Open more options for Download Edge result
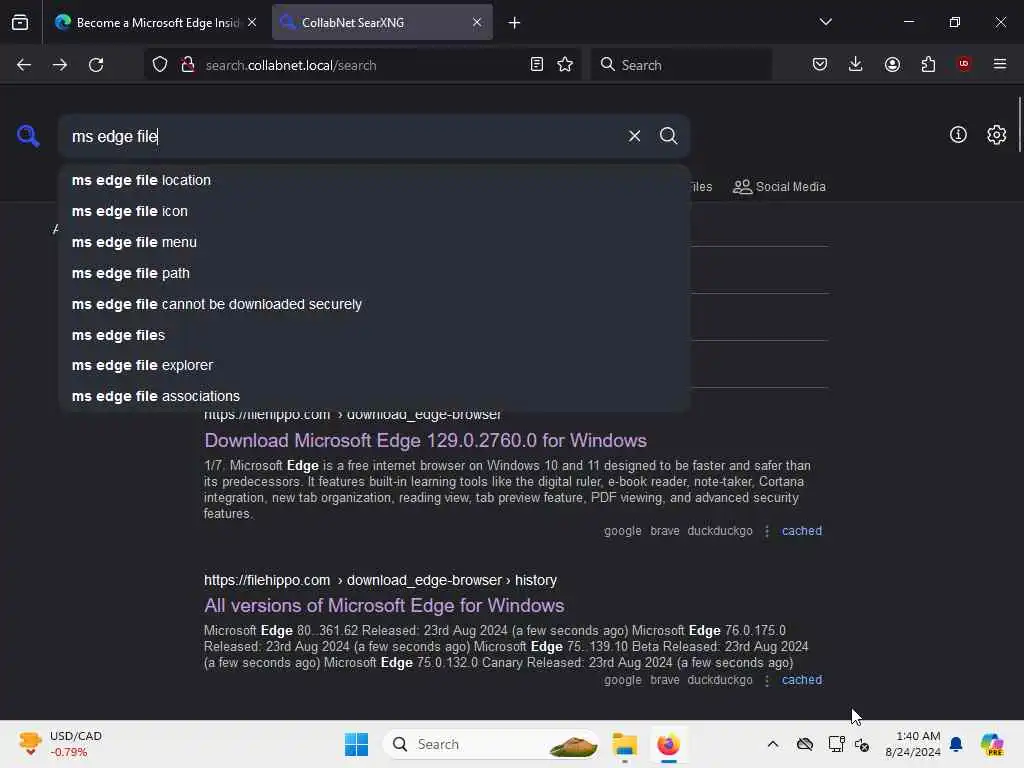Screen dimensions: 1024x768 tap(767, 532)
